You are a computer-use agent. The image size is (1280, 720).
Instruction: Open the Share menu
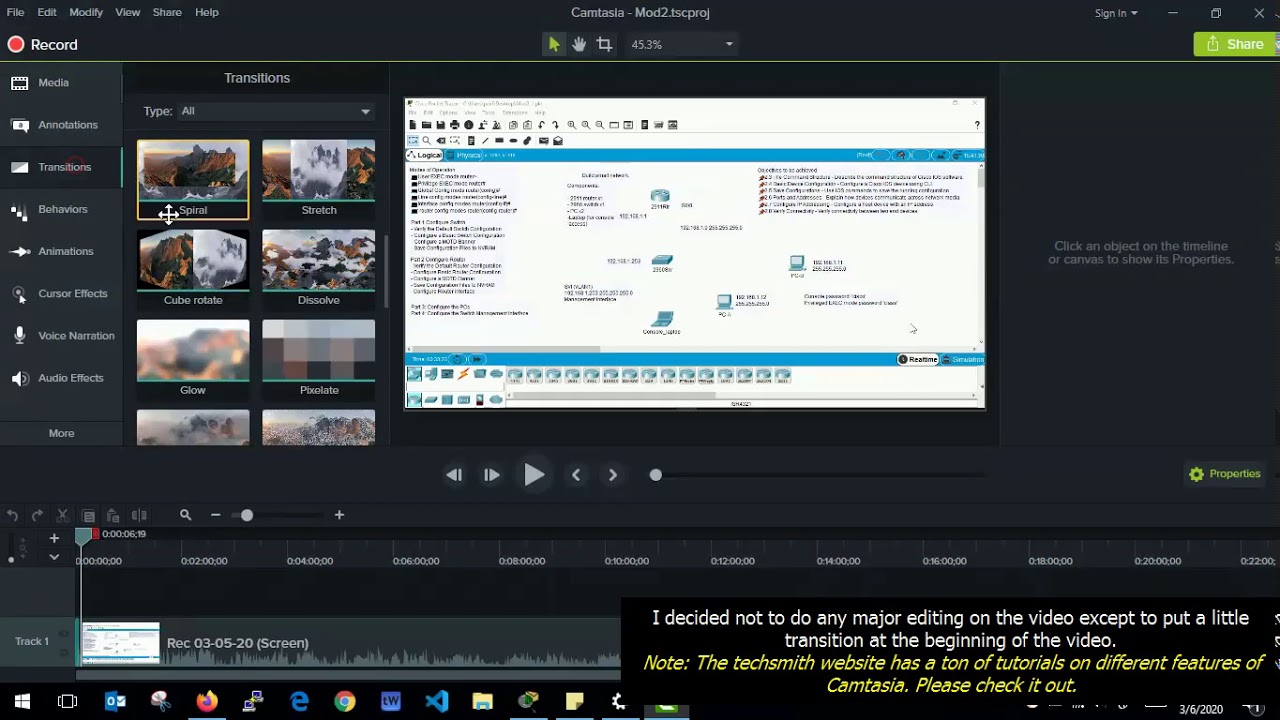point(167,12)
